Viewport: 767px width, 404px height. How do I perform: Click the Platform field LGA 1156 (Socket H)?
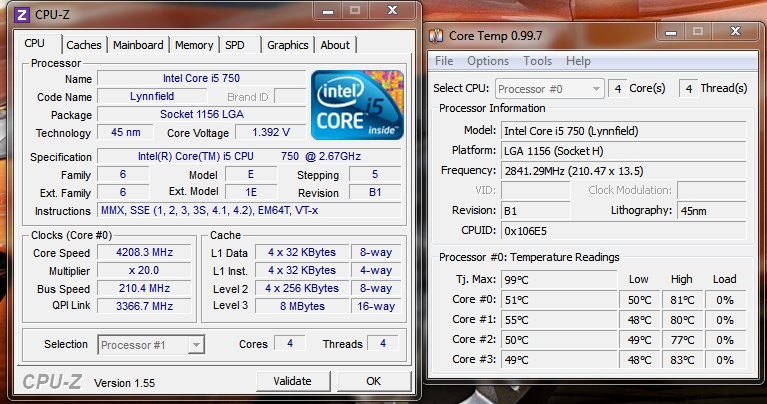[624, 151]
